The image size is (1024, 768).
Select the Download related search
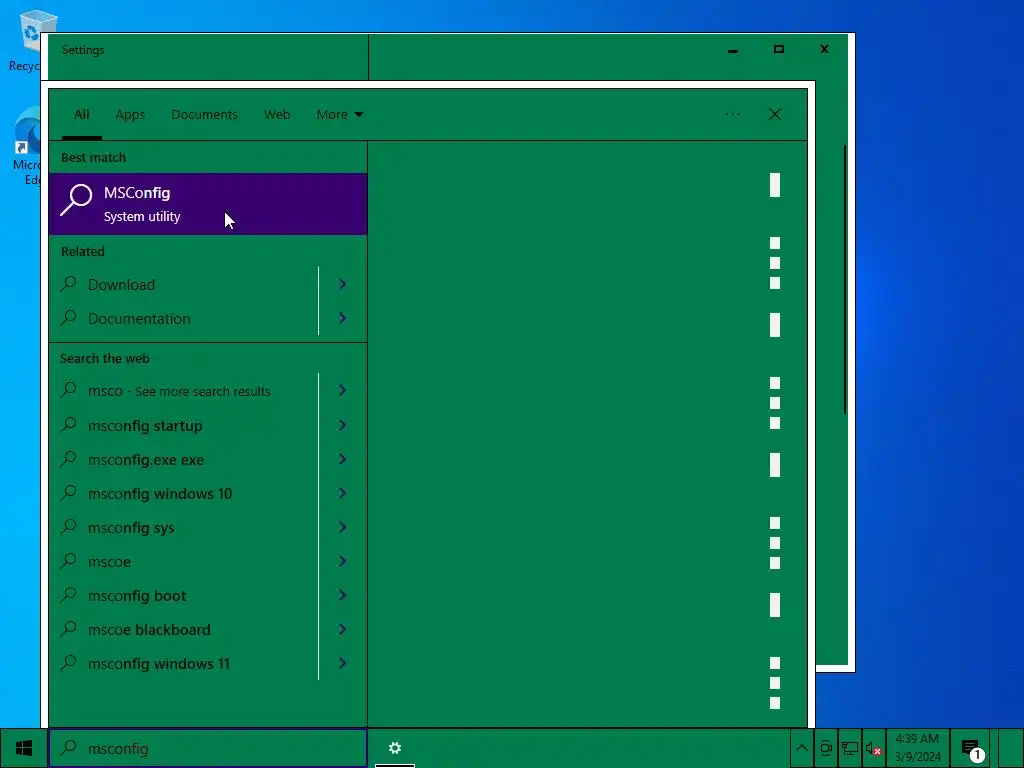tap(184, 285)
